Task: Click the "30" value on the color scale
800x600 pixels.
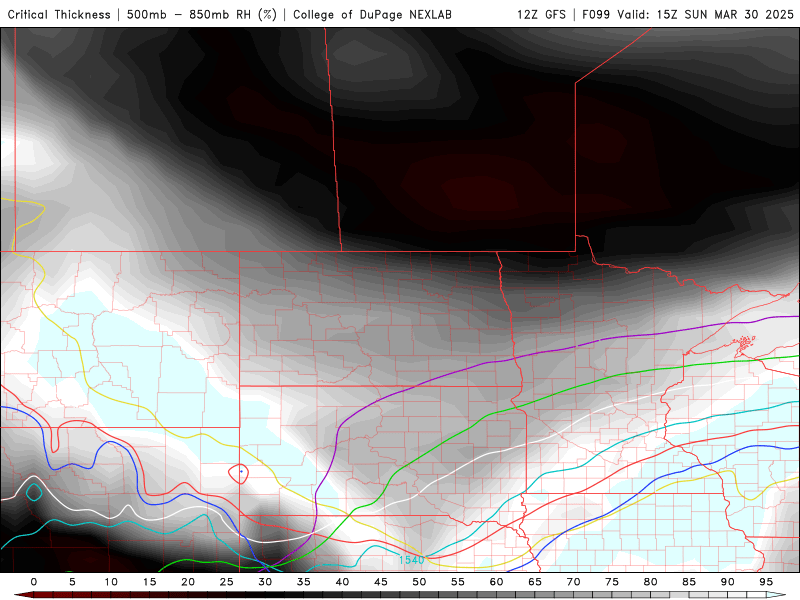Action: click(265, 582)
